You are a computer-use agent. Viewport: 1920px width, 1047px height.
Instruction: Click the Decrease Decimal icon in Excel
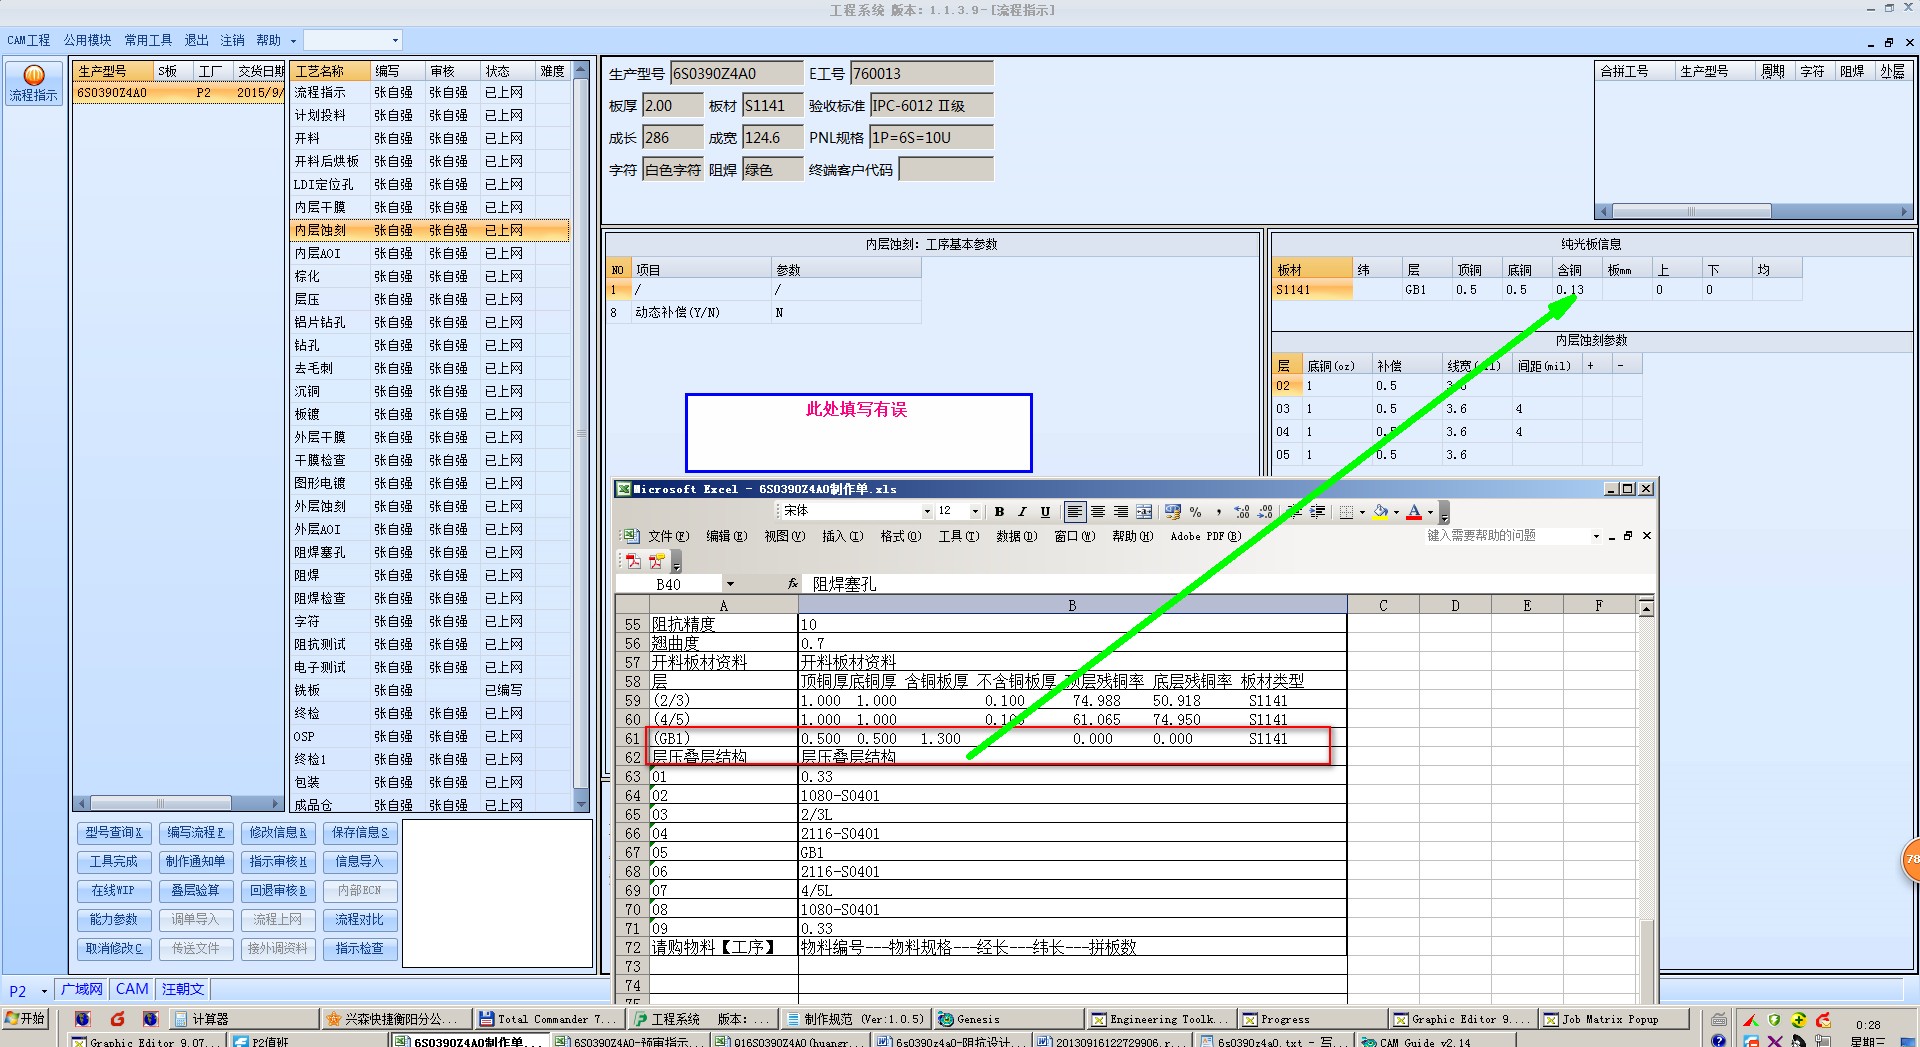[1265, 512]
